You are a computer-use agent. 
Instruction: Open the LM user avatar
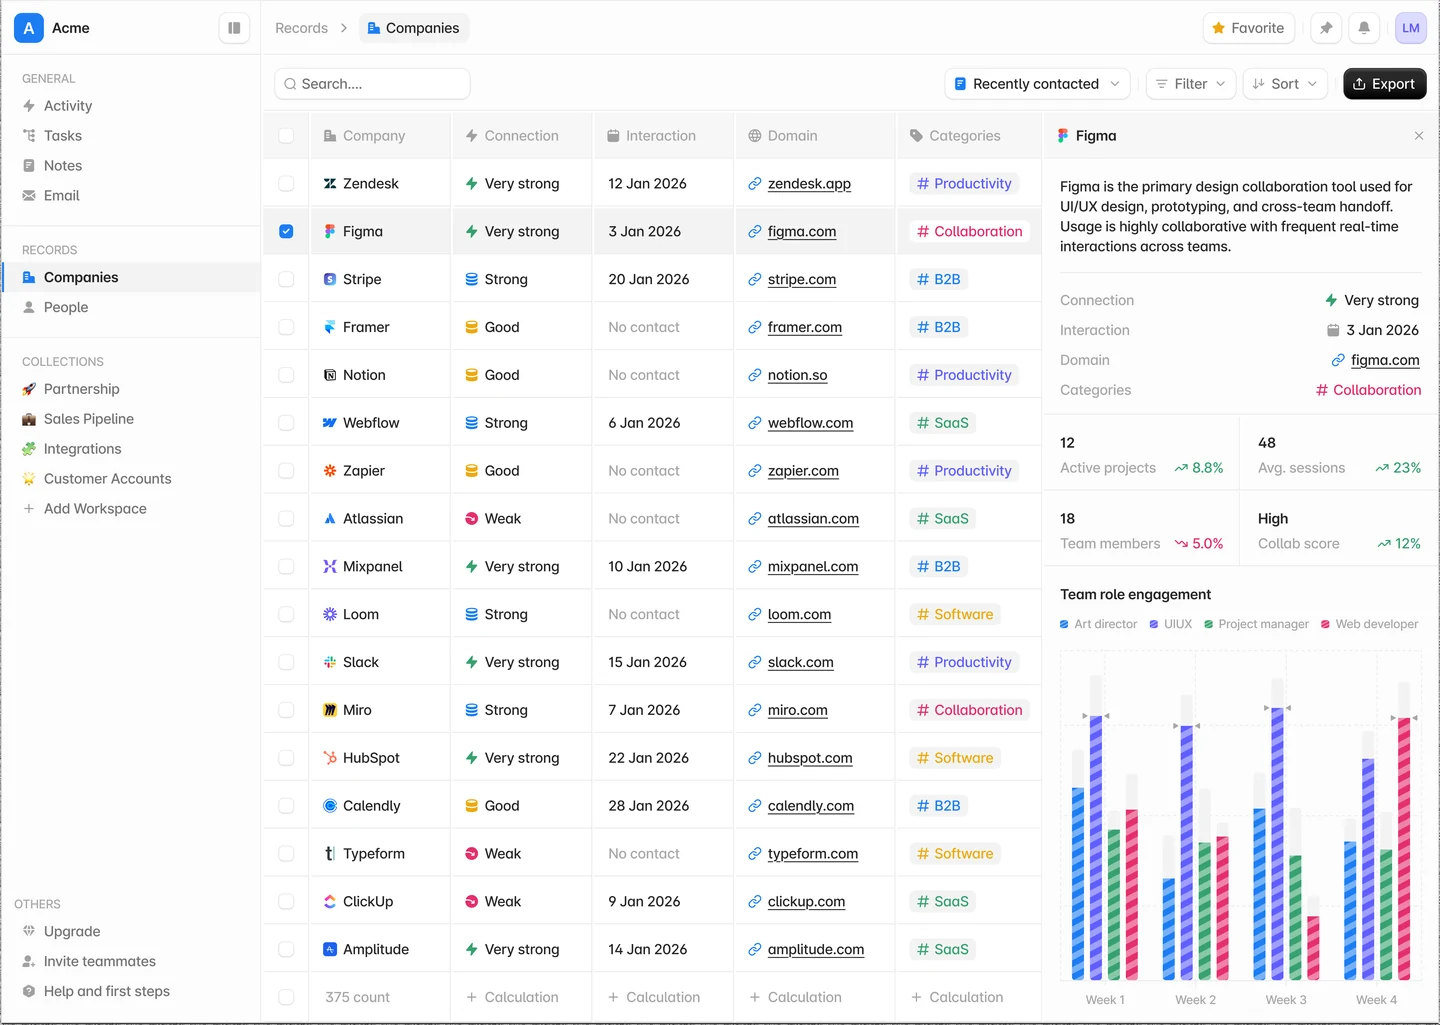point(1411,28)
